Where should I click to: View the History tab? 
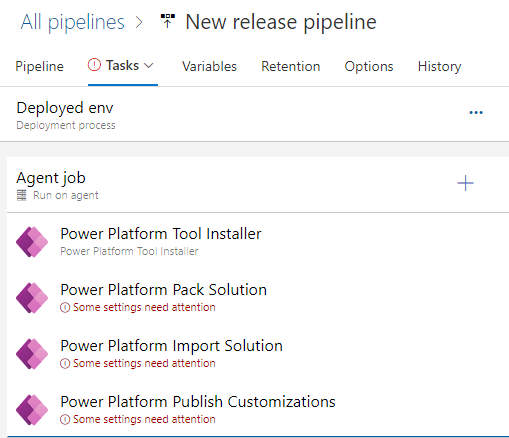(440, 66)
